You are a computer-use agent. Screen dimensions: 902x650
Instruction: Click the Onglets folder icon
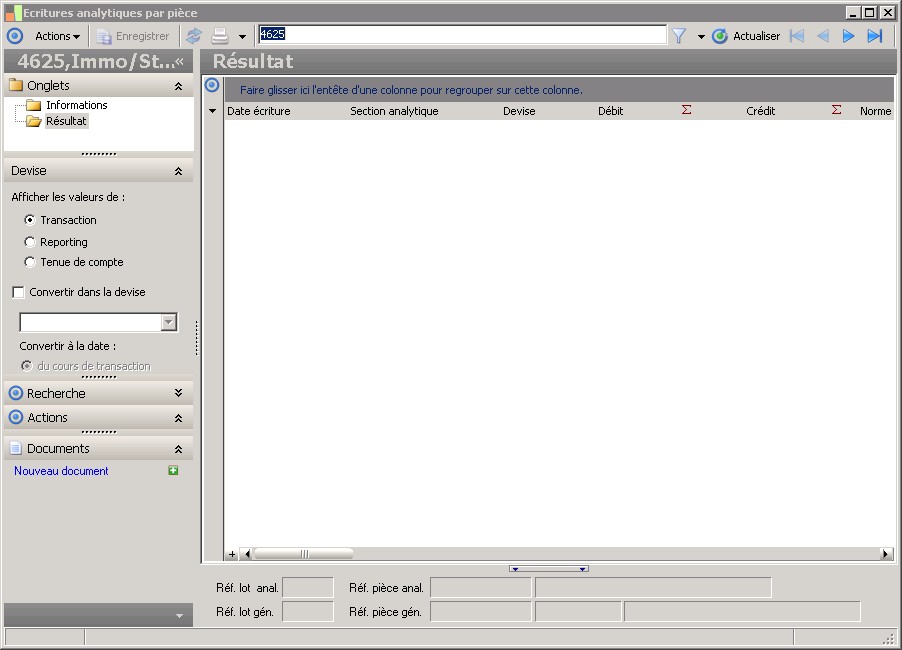(16, 85)
